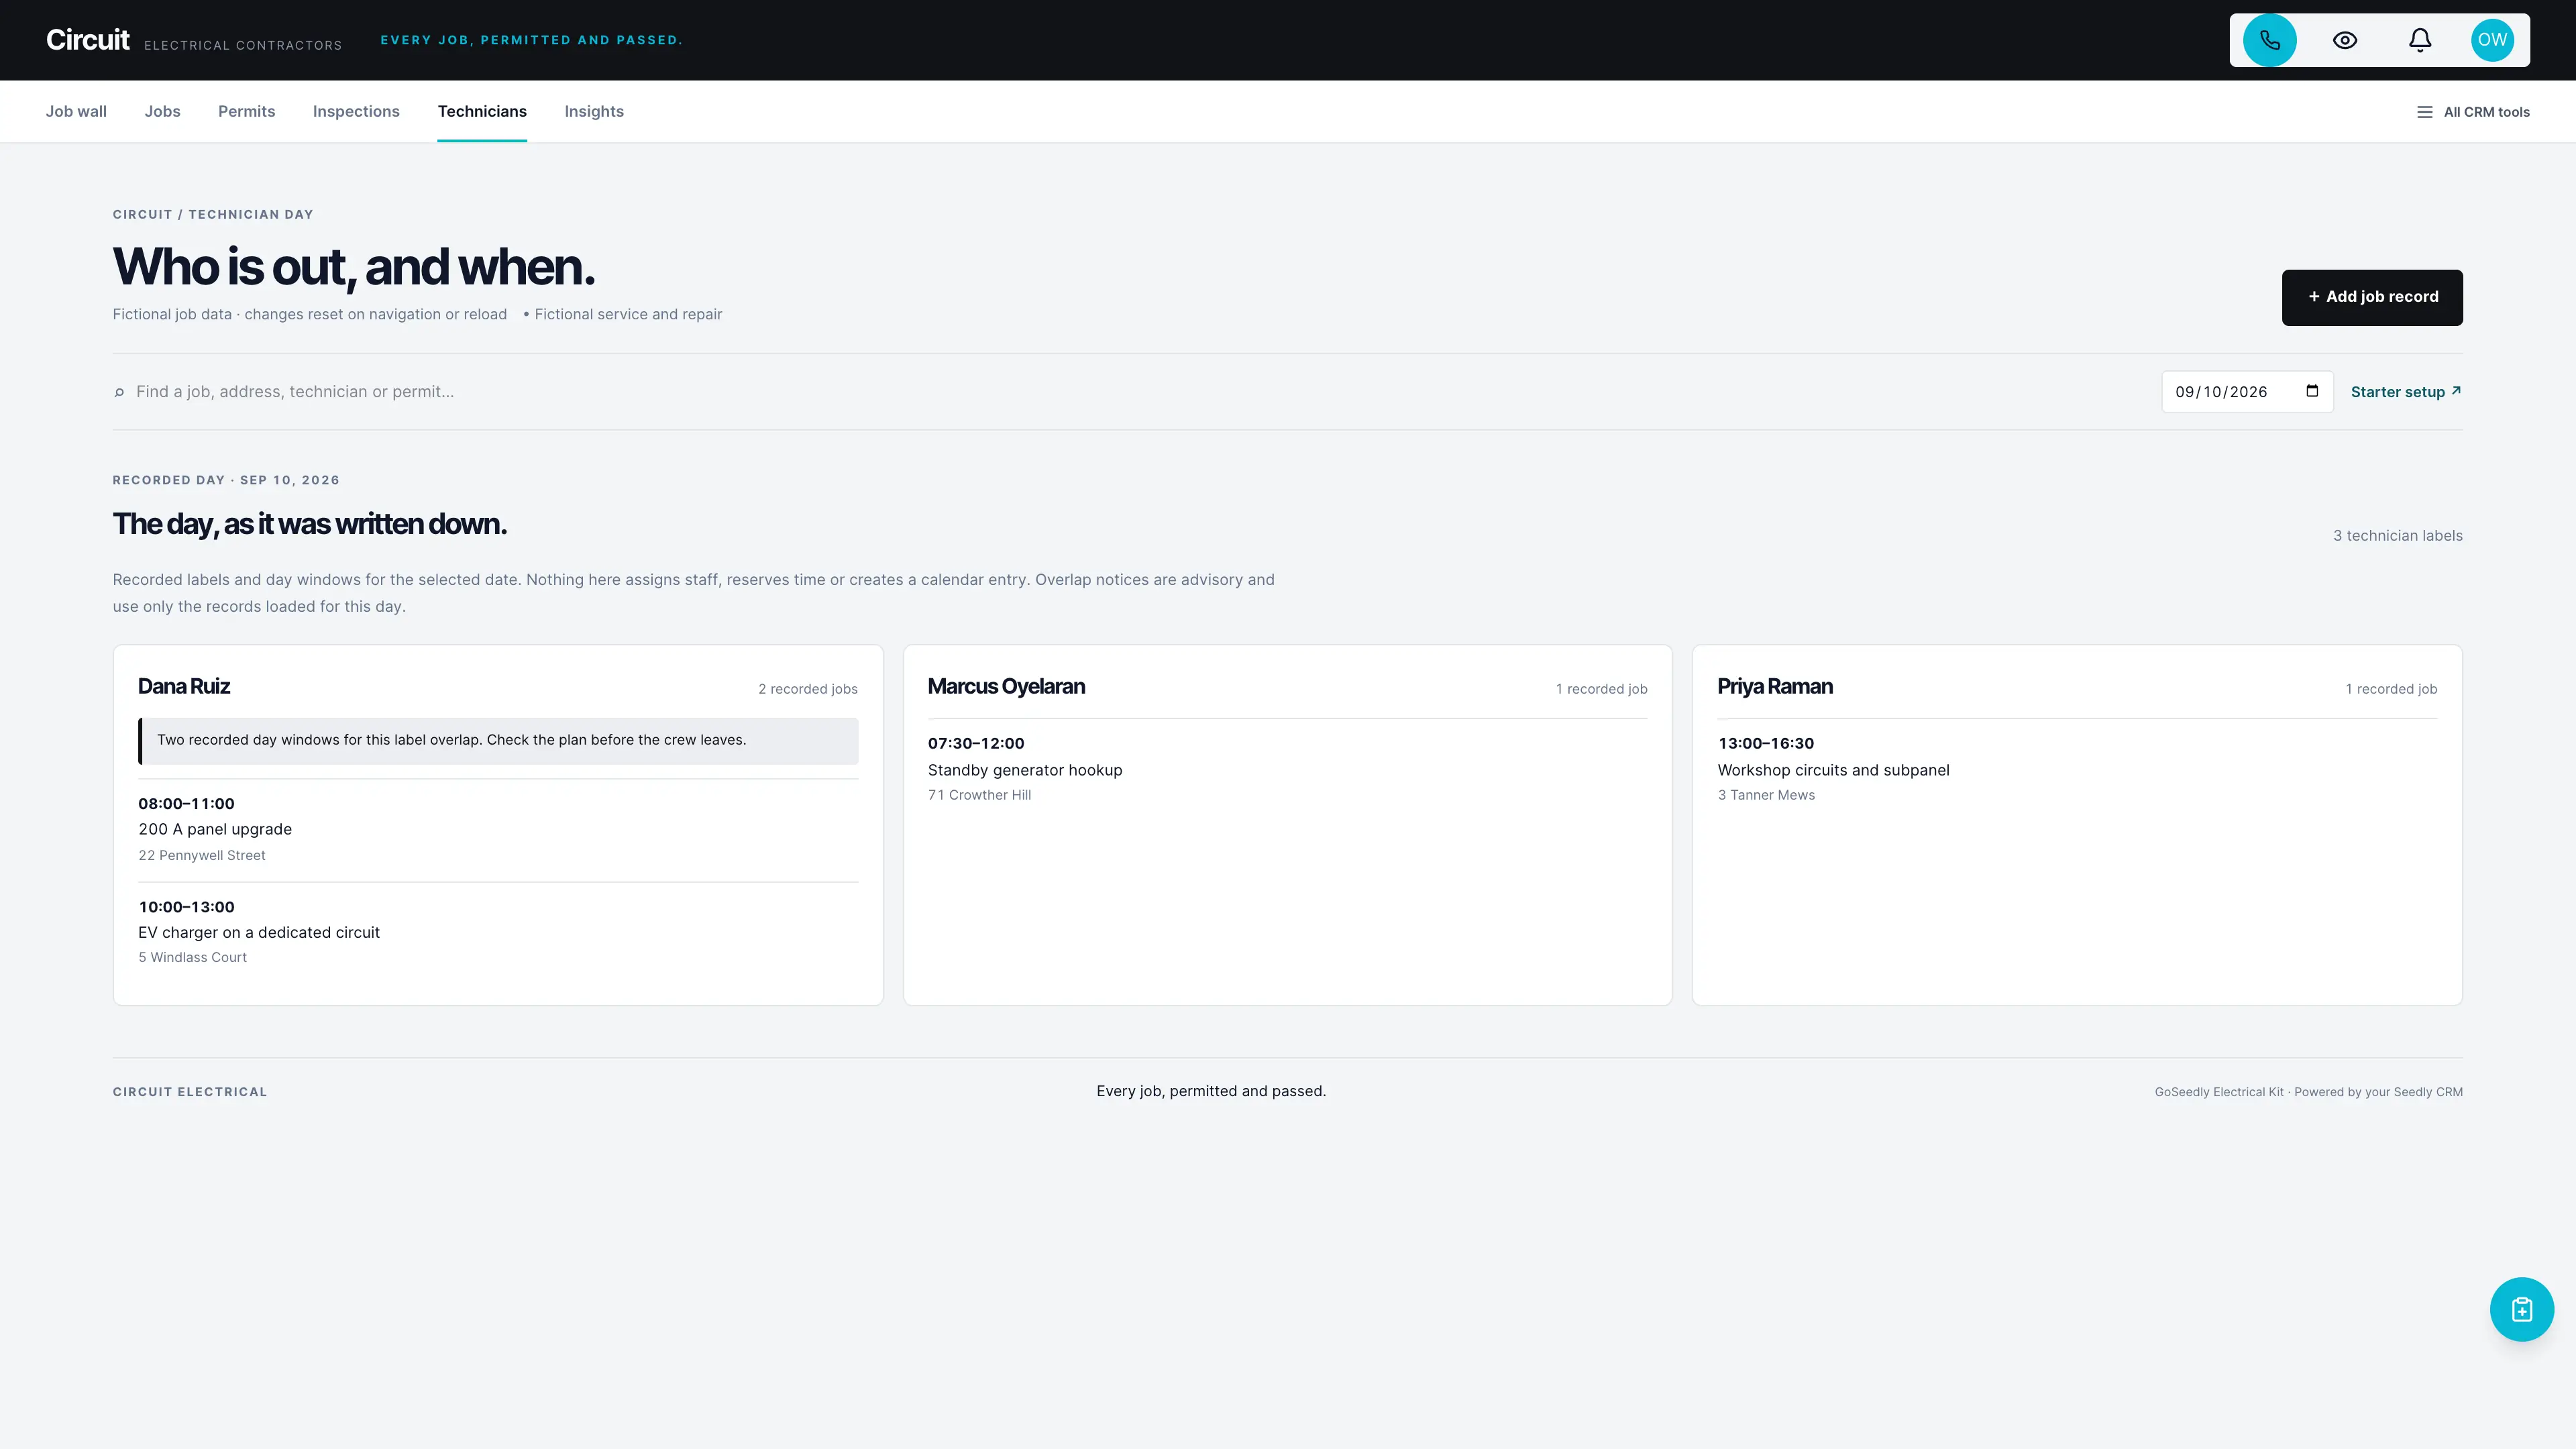The width and height of the screenshot is (2576, 1449).
Task: Click GoSeedly Electrical Kit footer text
Action: click(x=2309, y=1092)
